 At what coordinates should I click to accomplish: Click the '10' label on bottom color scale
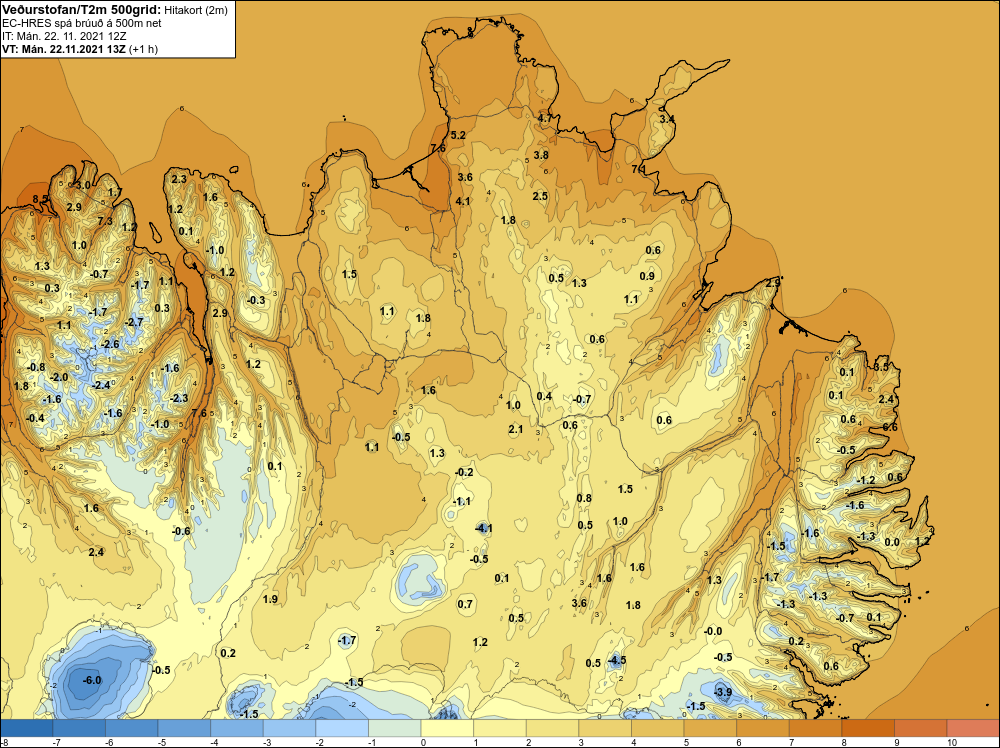point(952,742)
